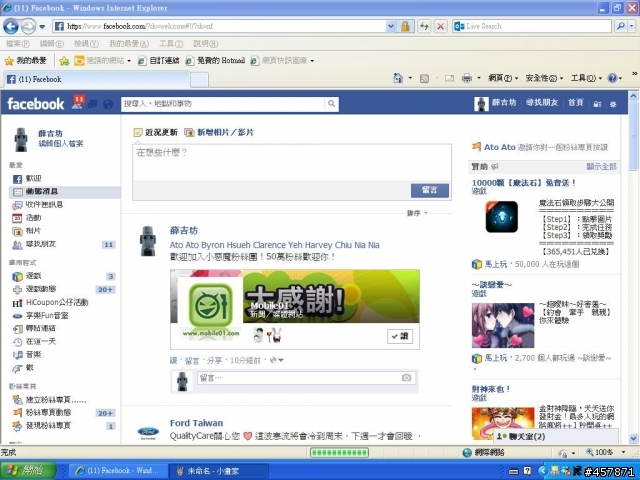The height and width of the screenshot is (480, 640).
Task: Open the Live Search options dropdown arrow
Action: tap(632, 26)
